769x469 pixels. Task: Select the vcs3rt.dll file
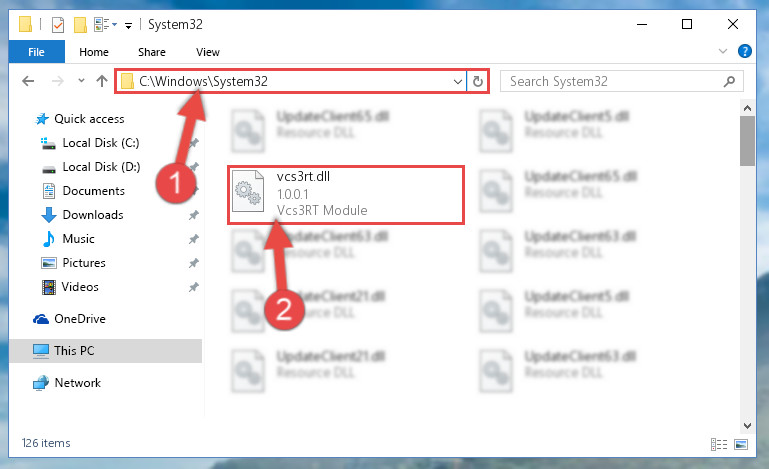[346, 194]
